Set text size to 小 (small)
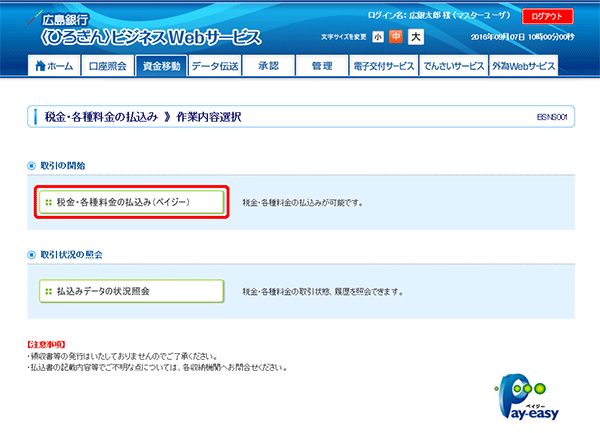The image size is (600, 433). (378, 37)
